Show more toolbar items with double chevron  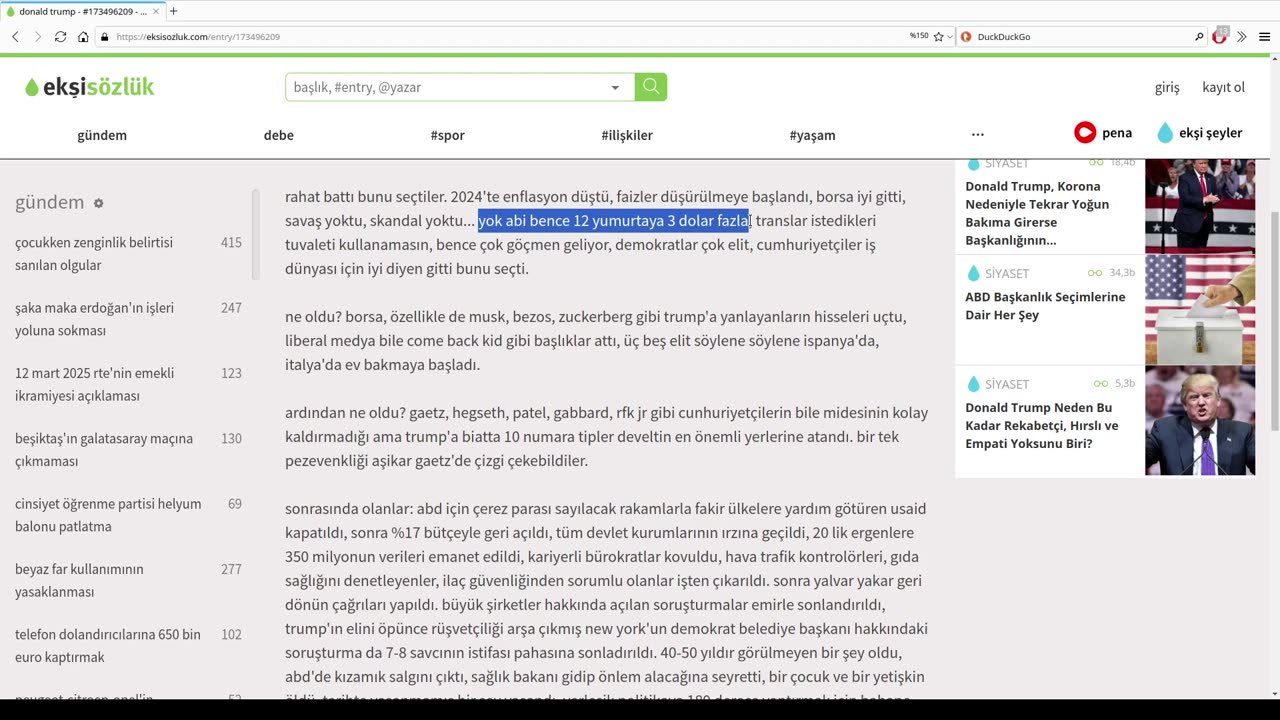click(1242, 37)
